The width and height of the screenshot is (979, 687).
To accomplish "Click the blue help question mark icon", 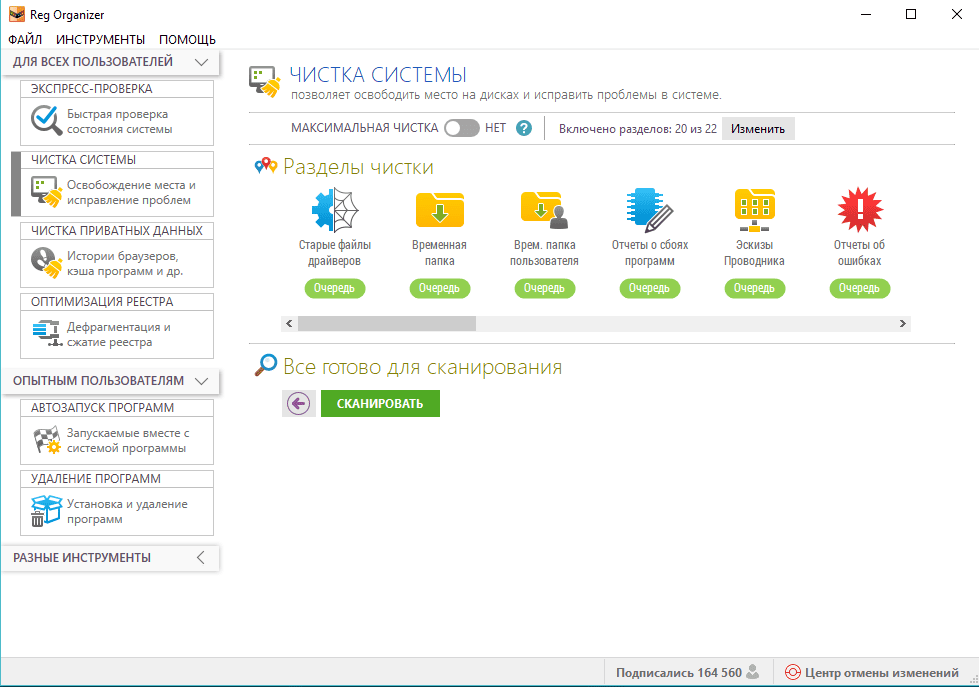I will [523, 128].
